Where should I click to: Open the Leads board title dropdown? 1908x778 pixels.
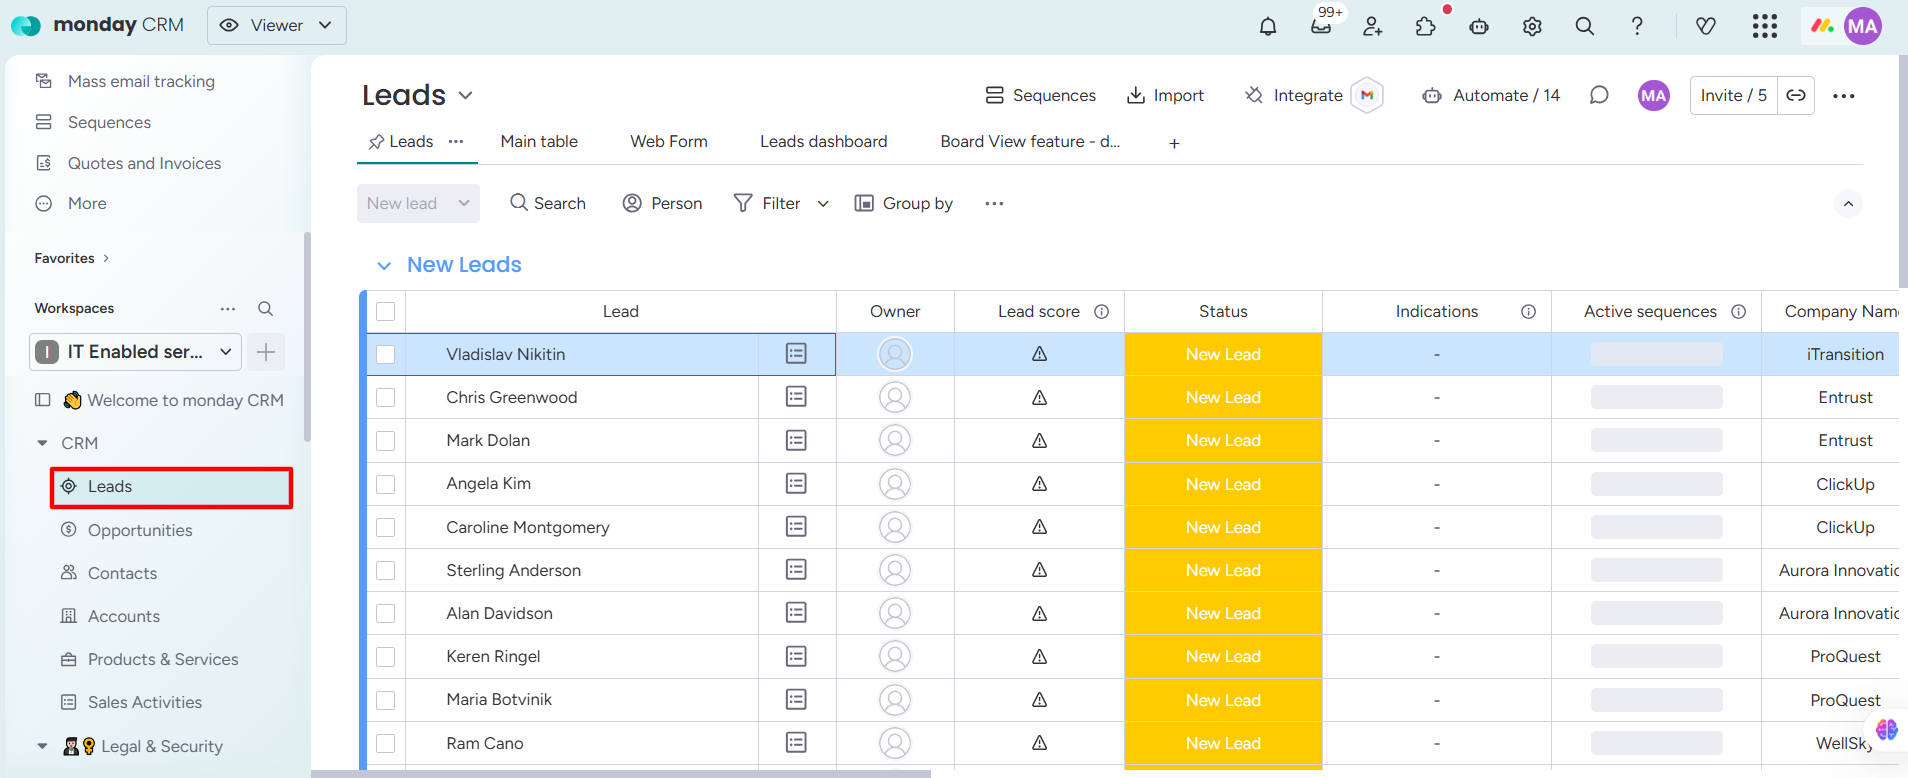(x=466, y=96)
